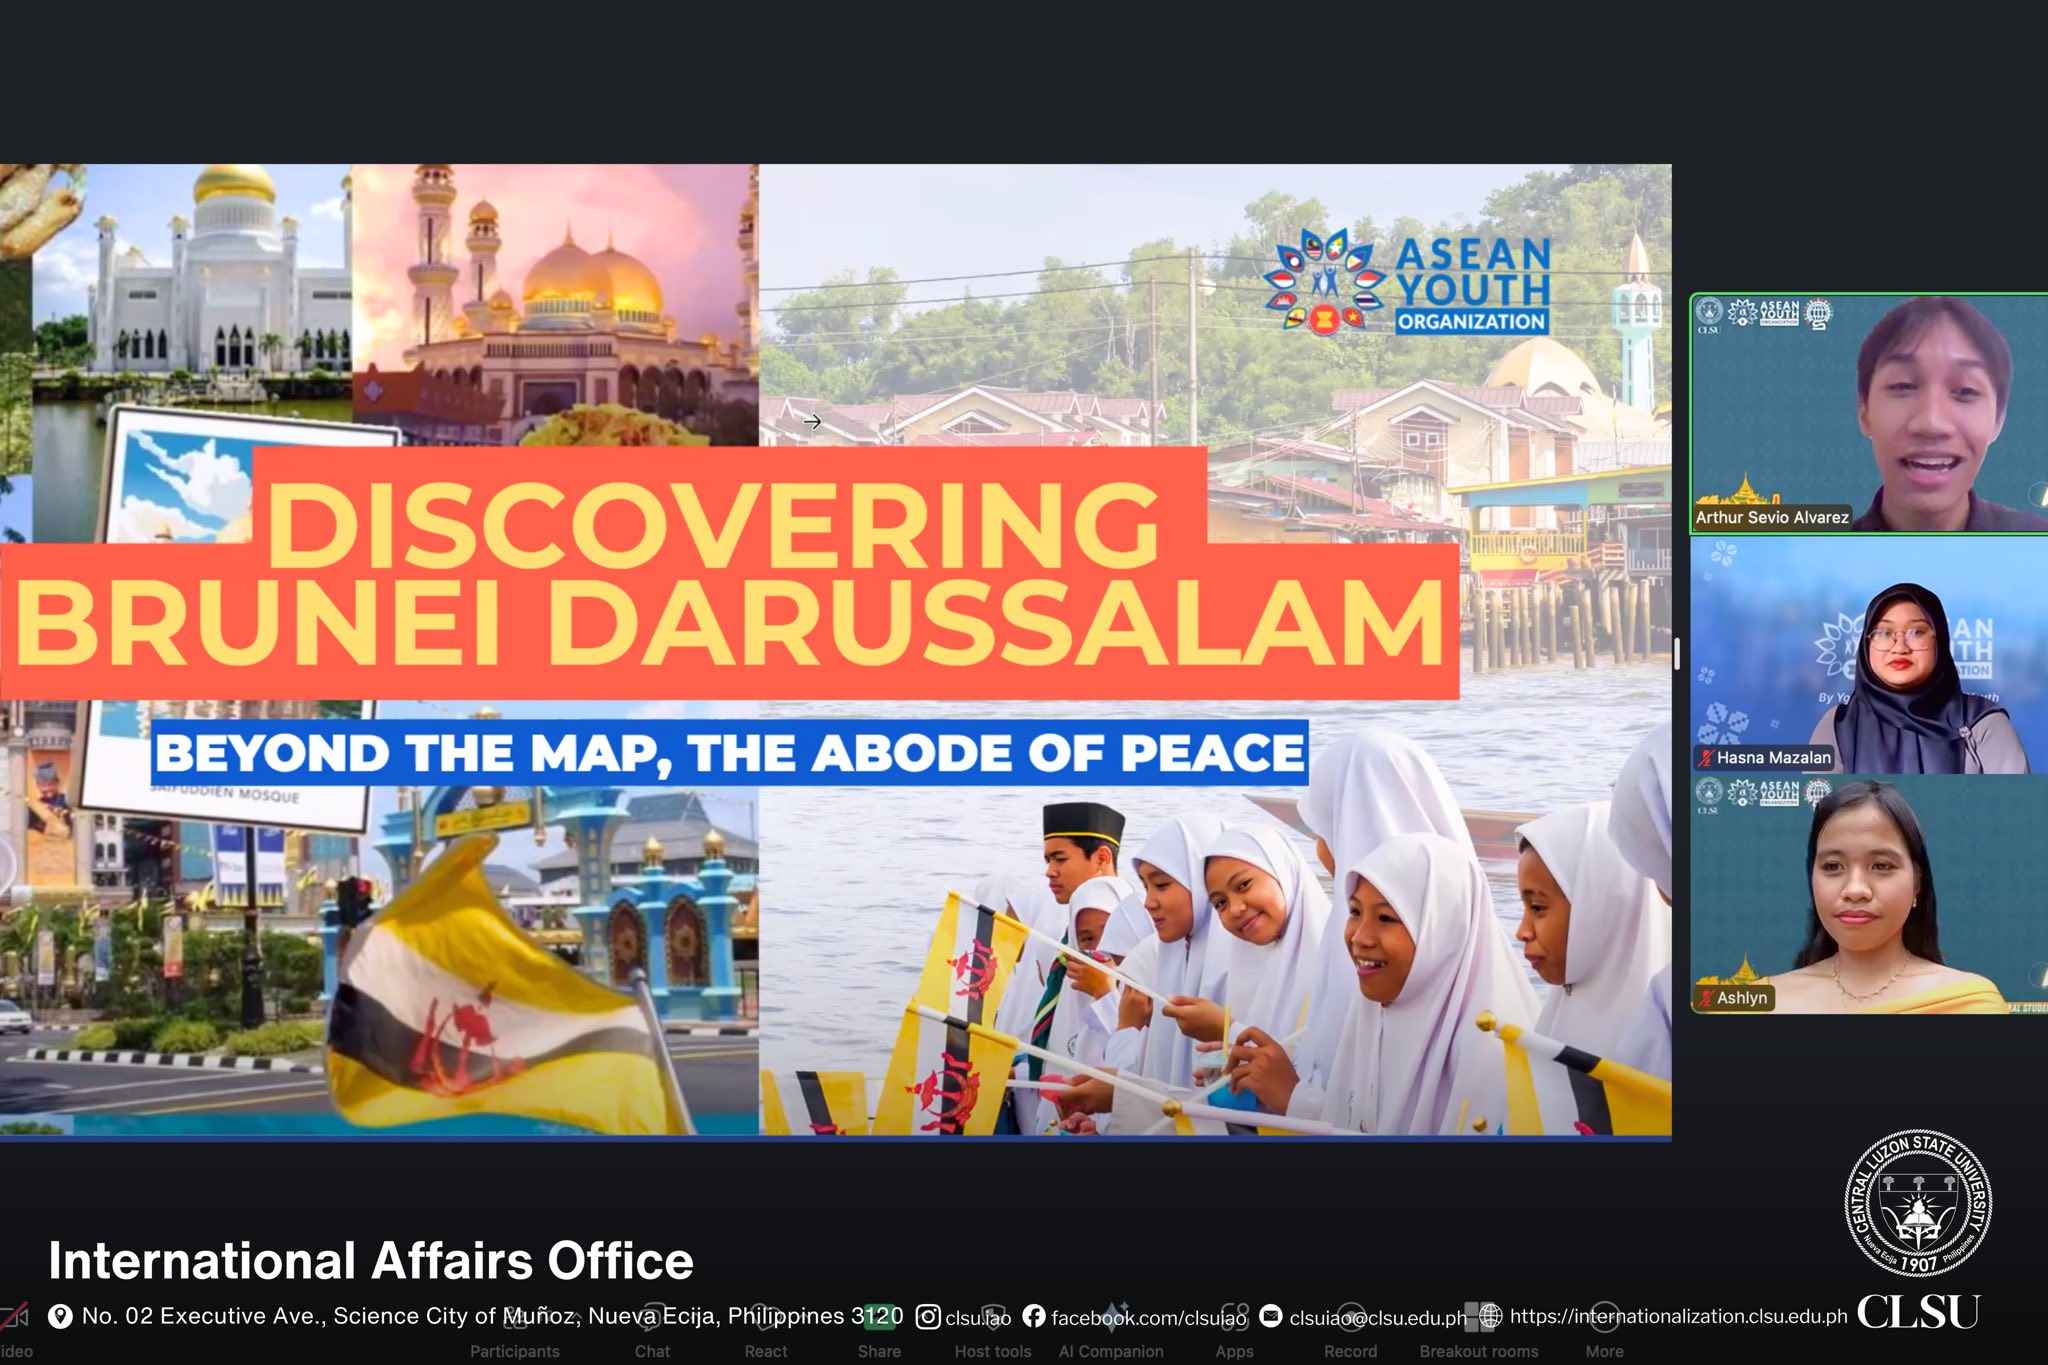Click the divider handle beside the shared screen
2048x1365 pixels.
tap(1677, 654)
